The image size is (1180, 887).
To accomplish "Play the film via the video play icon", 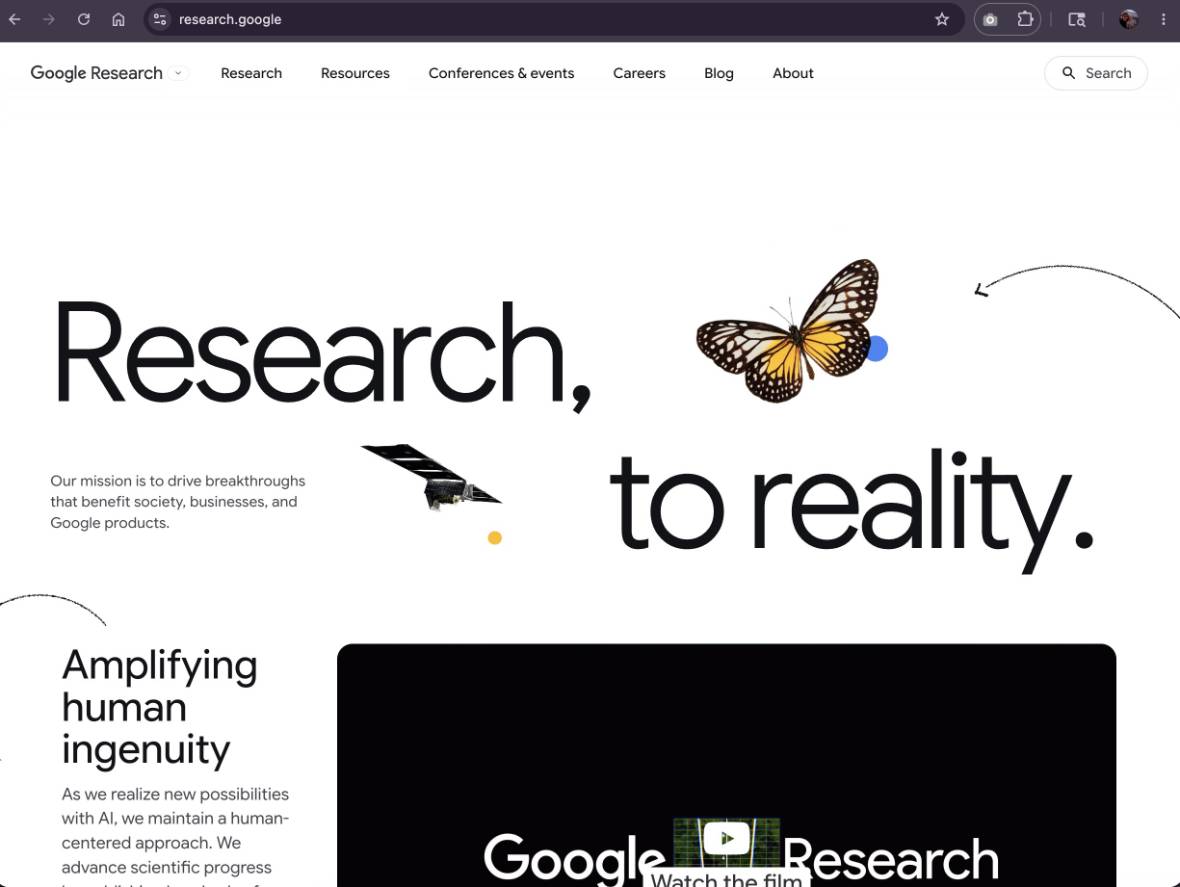I will pyautogui.click(x=726, y=837).
